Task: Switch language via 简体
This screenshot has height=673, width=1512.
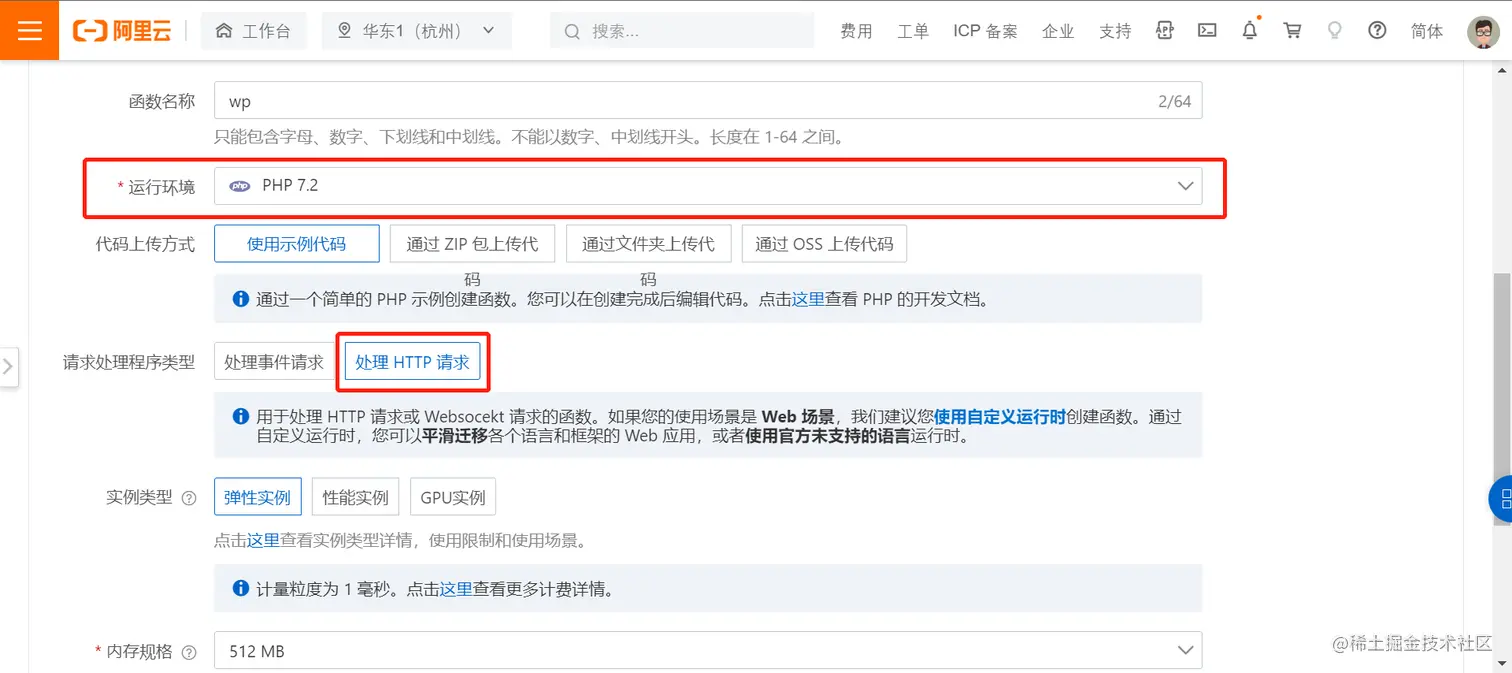Action: tap(1427, 31)
